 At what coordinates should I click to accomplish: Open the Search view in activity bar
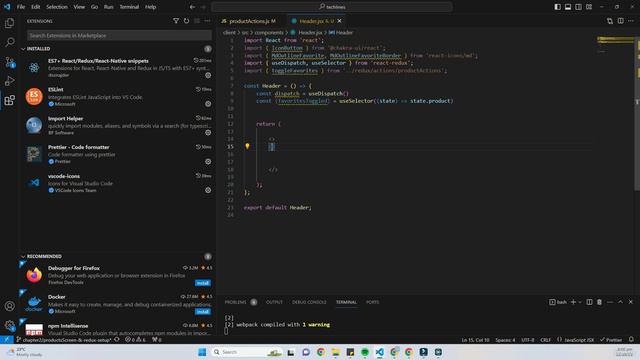tap(9, 42)
